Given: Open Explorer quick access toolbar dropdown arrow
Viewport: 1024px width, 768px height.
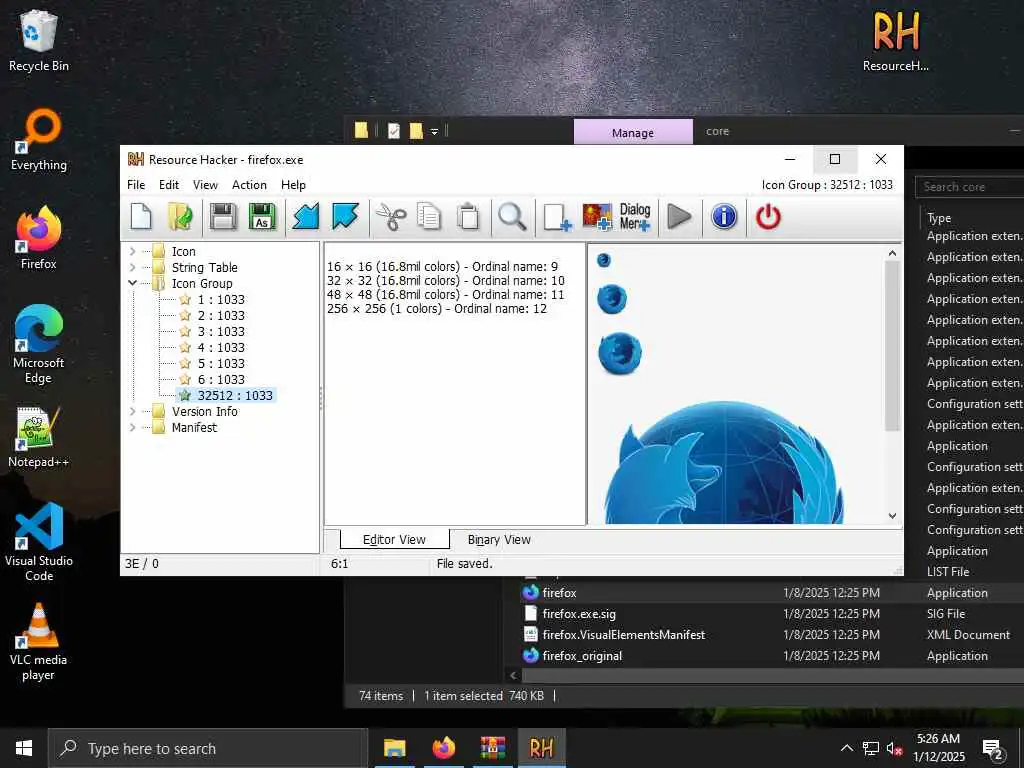Looking at the screenshot, I should (434, 132).
